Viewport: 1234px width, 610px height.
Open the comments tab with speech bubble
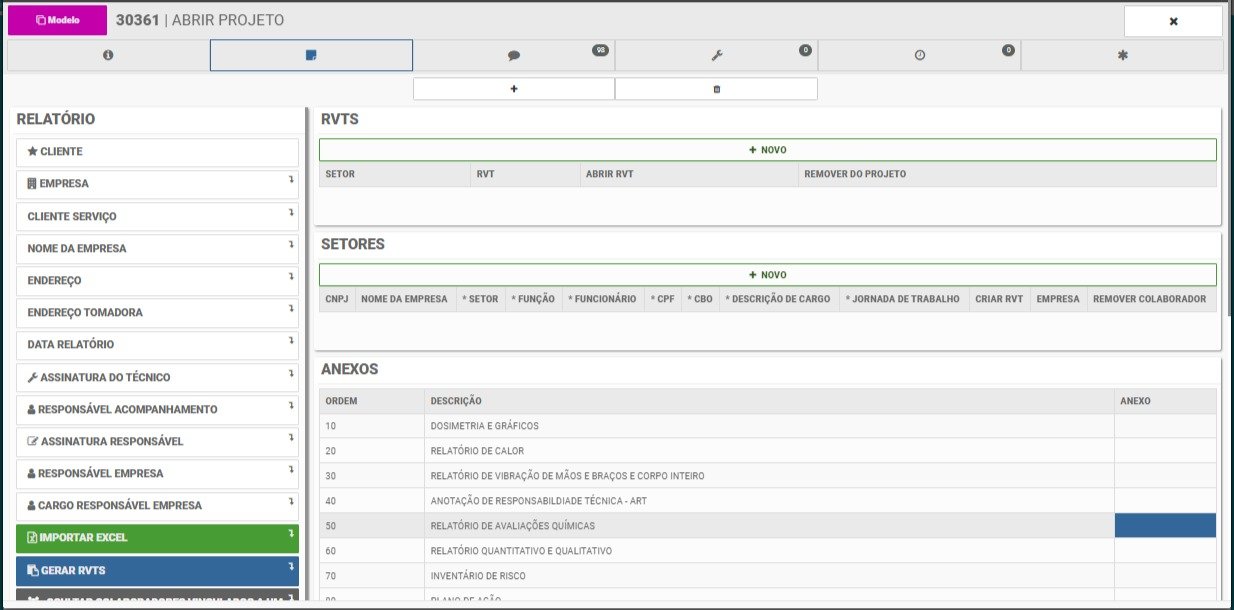pyautogui.click(x=514, y=56)
